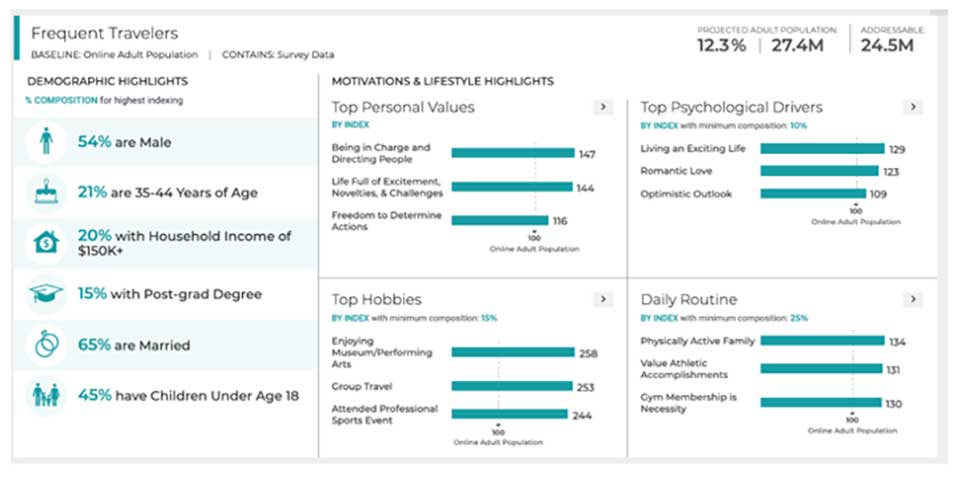The image size is (960, 477).
Task: Select the Group Travel hobby bar
Action: 512,386
